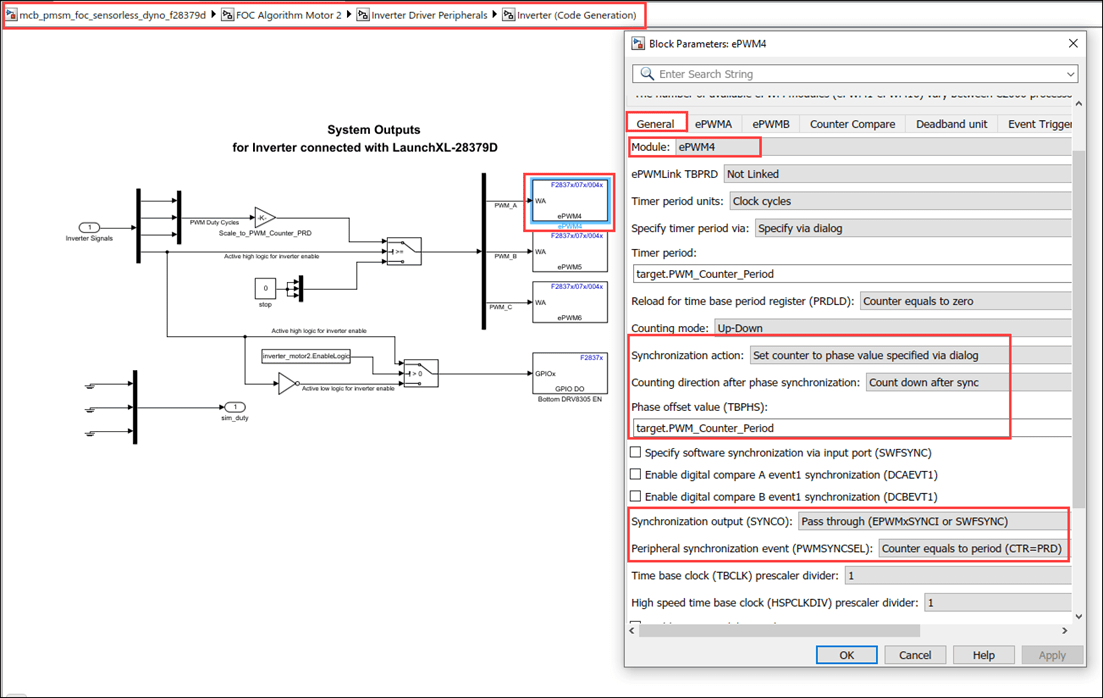Navigate to Inverter Driver Peripherals breadcrumb
This screenshot has width=1103, height=698.
(429, 15)
